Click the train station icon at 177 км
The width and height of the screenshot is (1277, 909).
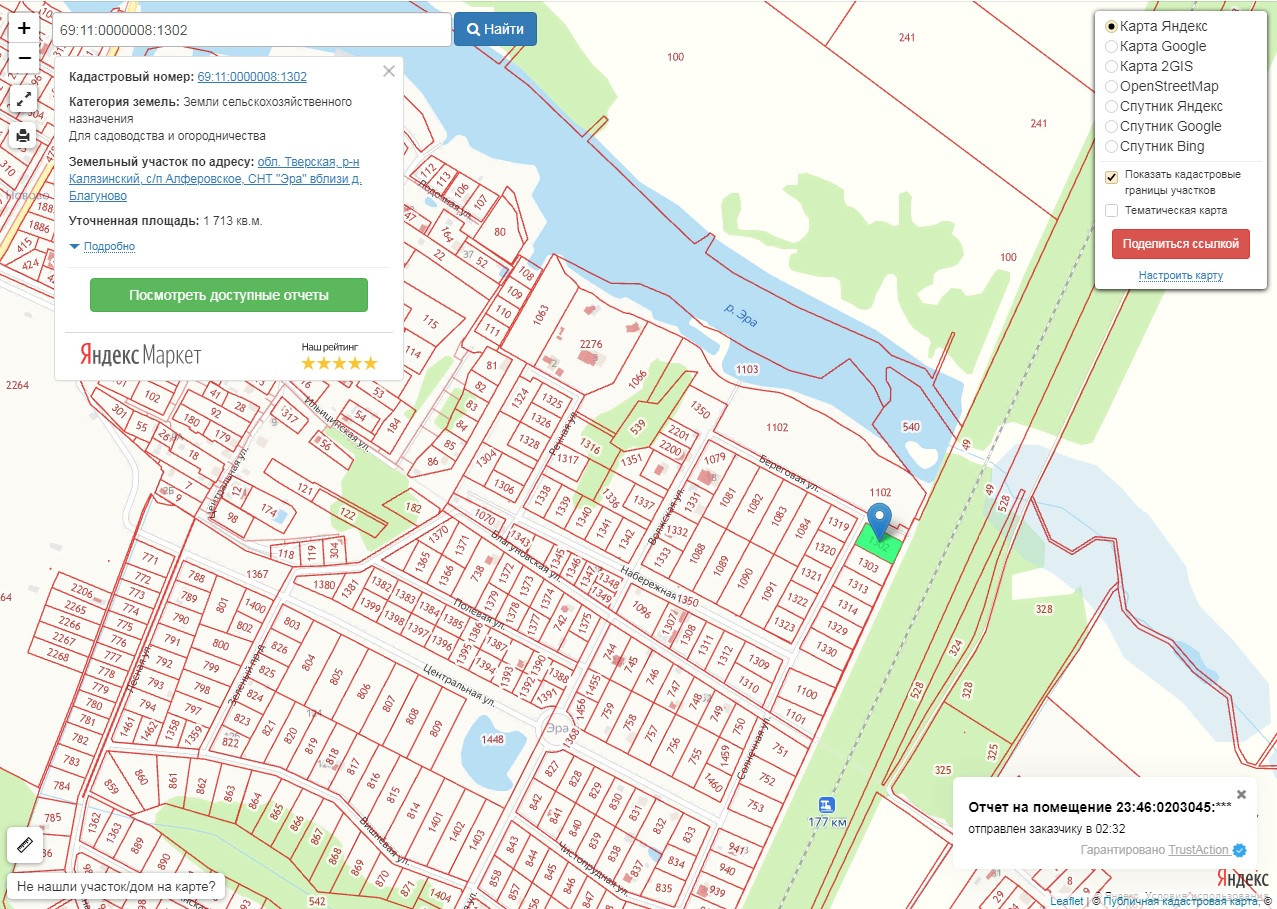coord(825,805)
